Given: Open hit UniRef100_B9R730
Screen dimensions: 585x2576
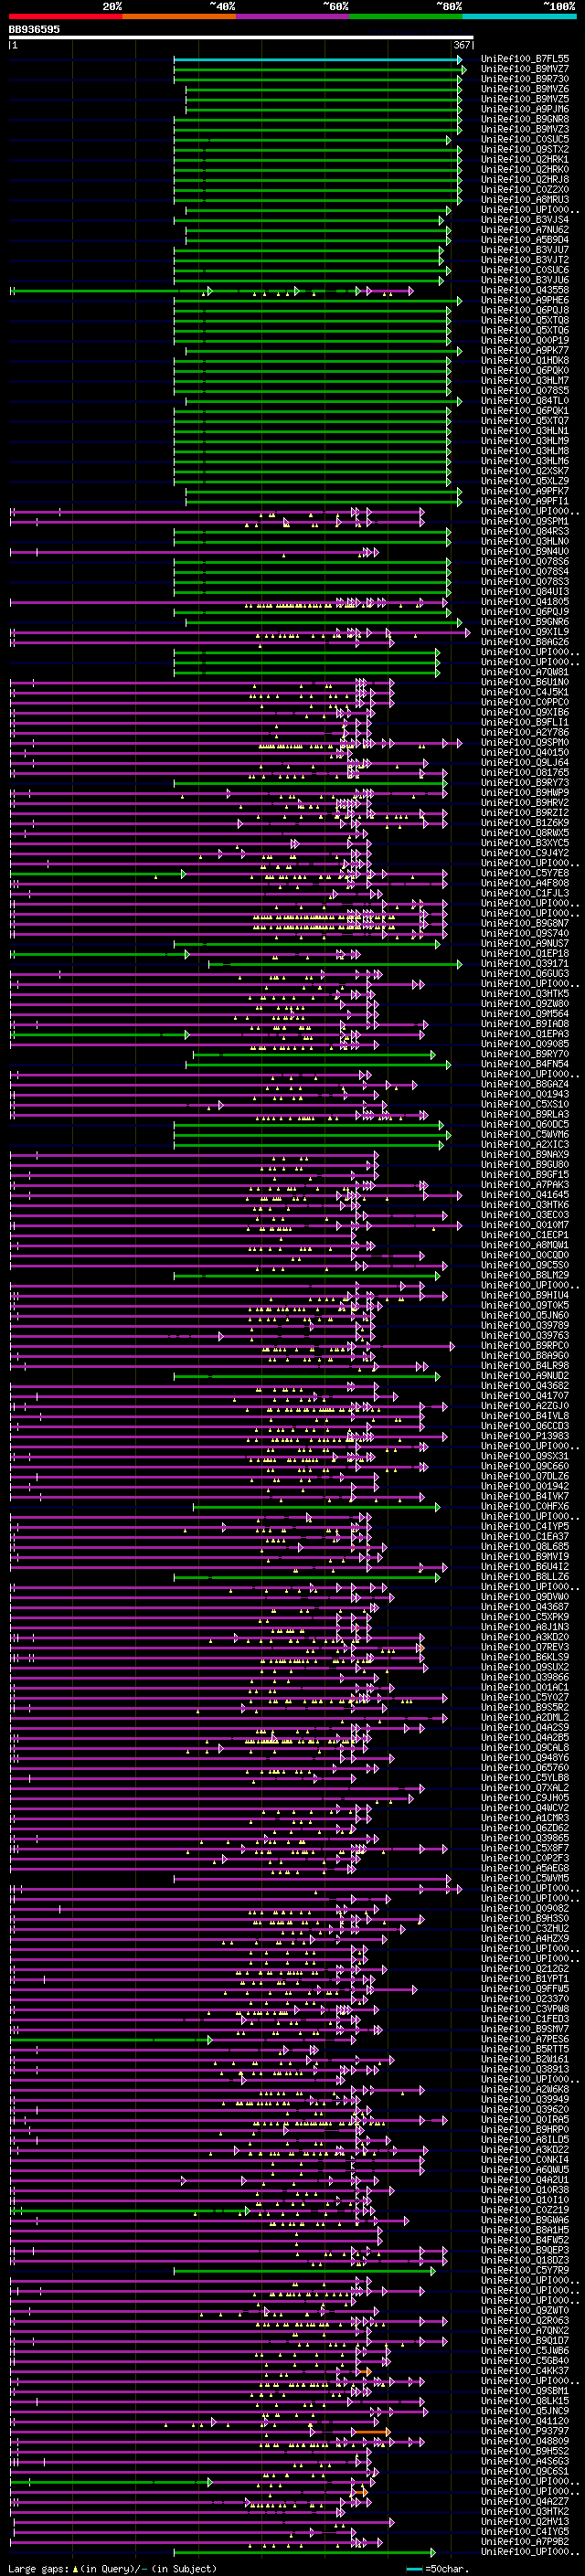Looking at the screenshot, I should [525, 79].
